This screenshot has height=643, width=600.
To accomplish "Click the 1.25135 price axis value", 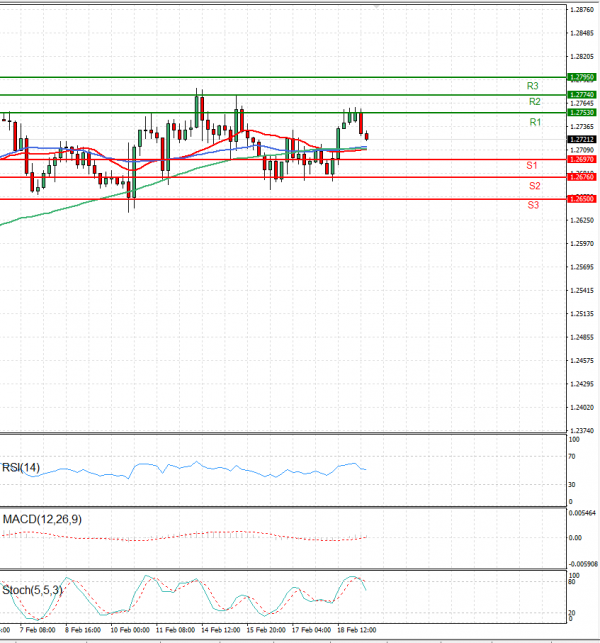I will (x=582, y=314).
